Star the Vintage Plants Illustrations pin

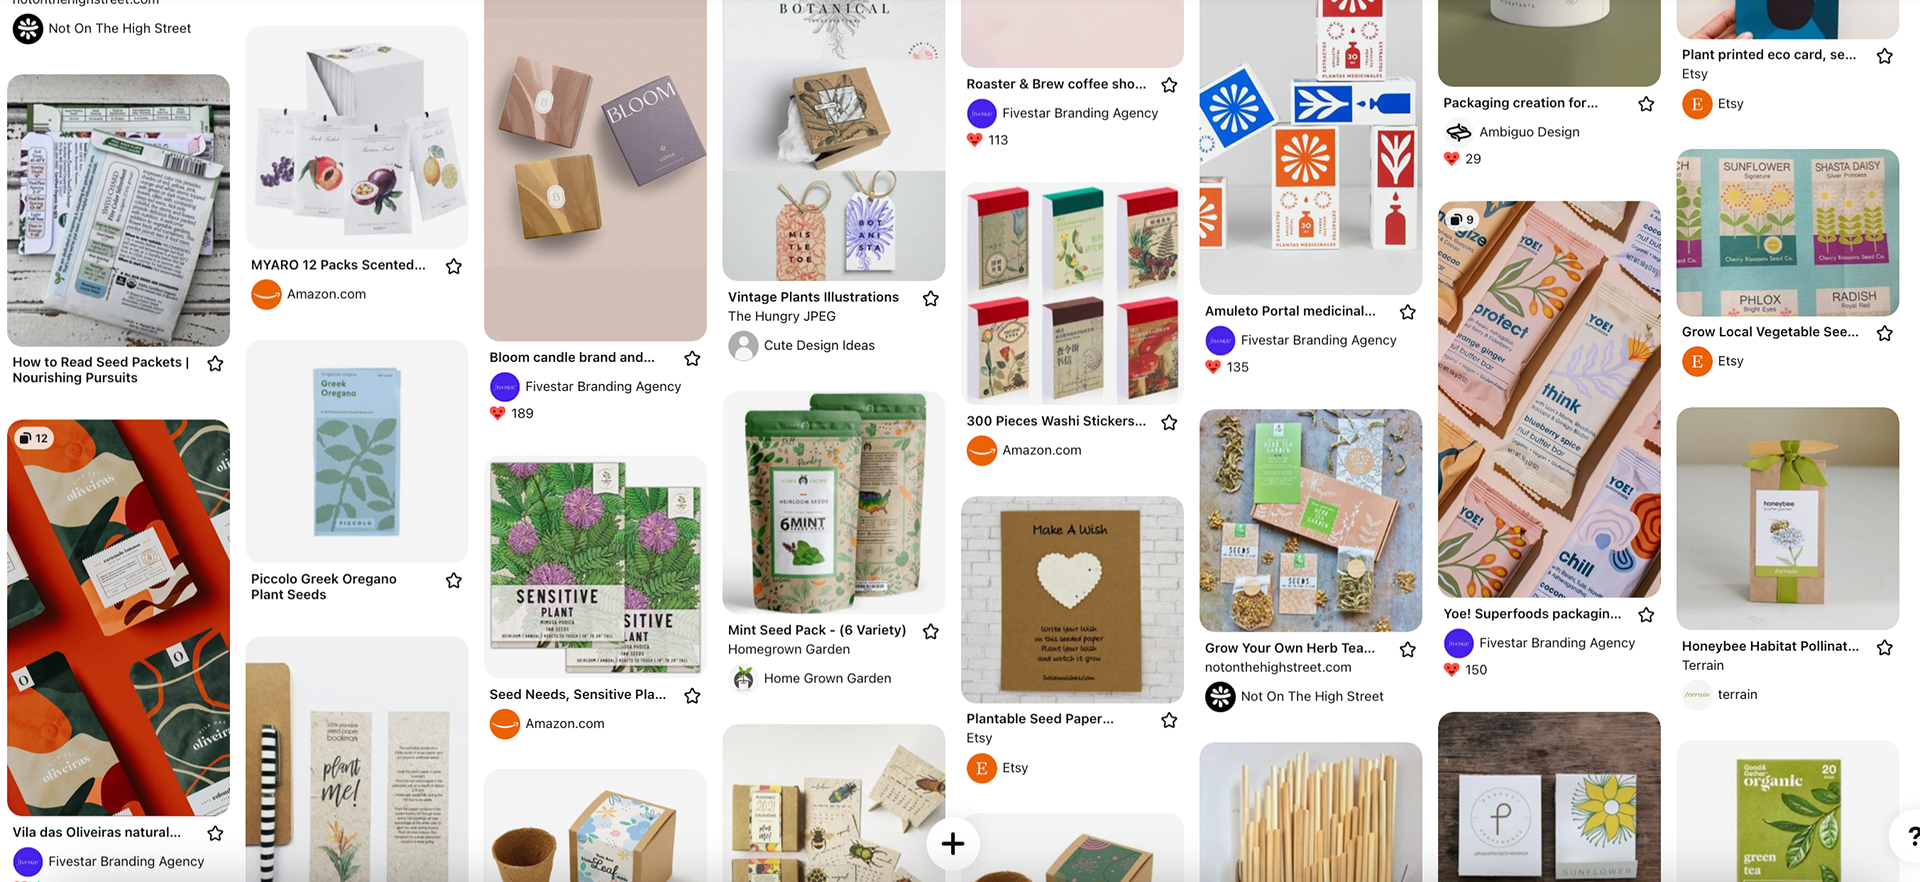(931, 298)
